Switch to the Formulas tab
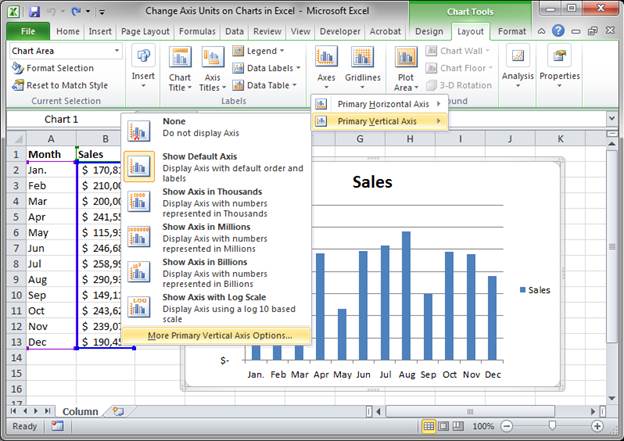The width and height of the screenshot is (624, 441). pyautogui.click(x=197, y=31)
